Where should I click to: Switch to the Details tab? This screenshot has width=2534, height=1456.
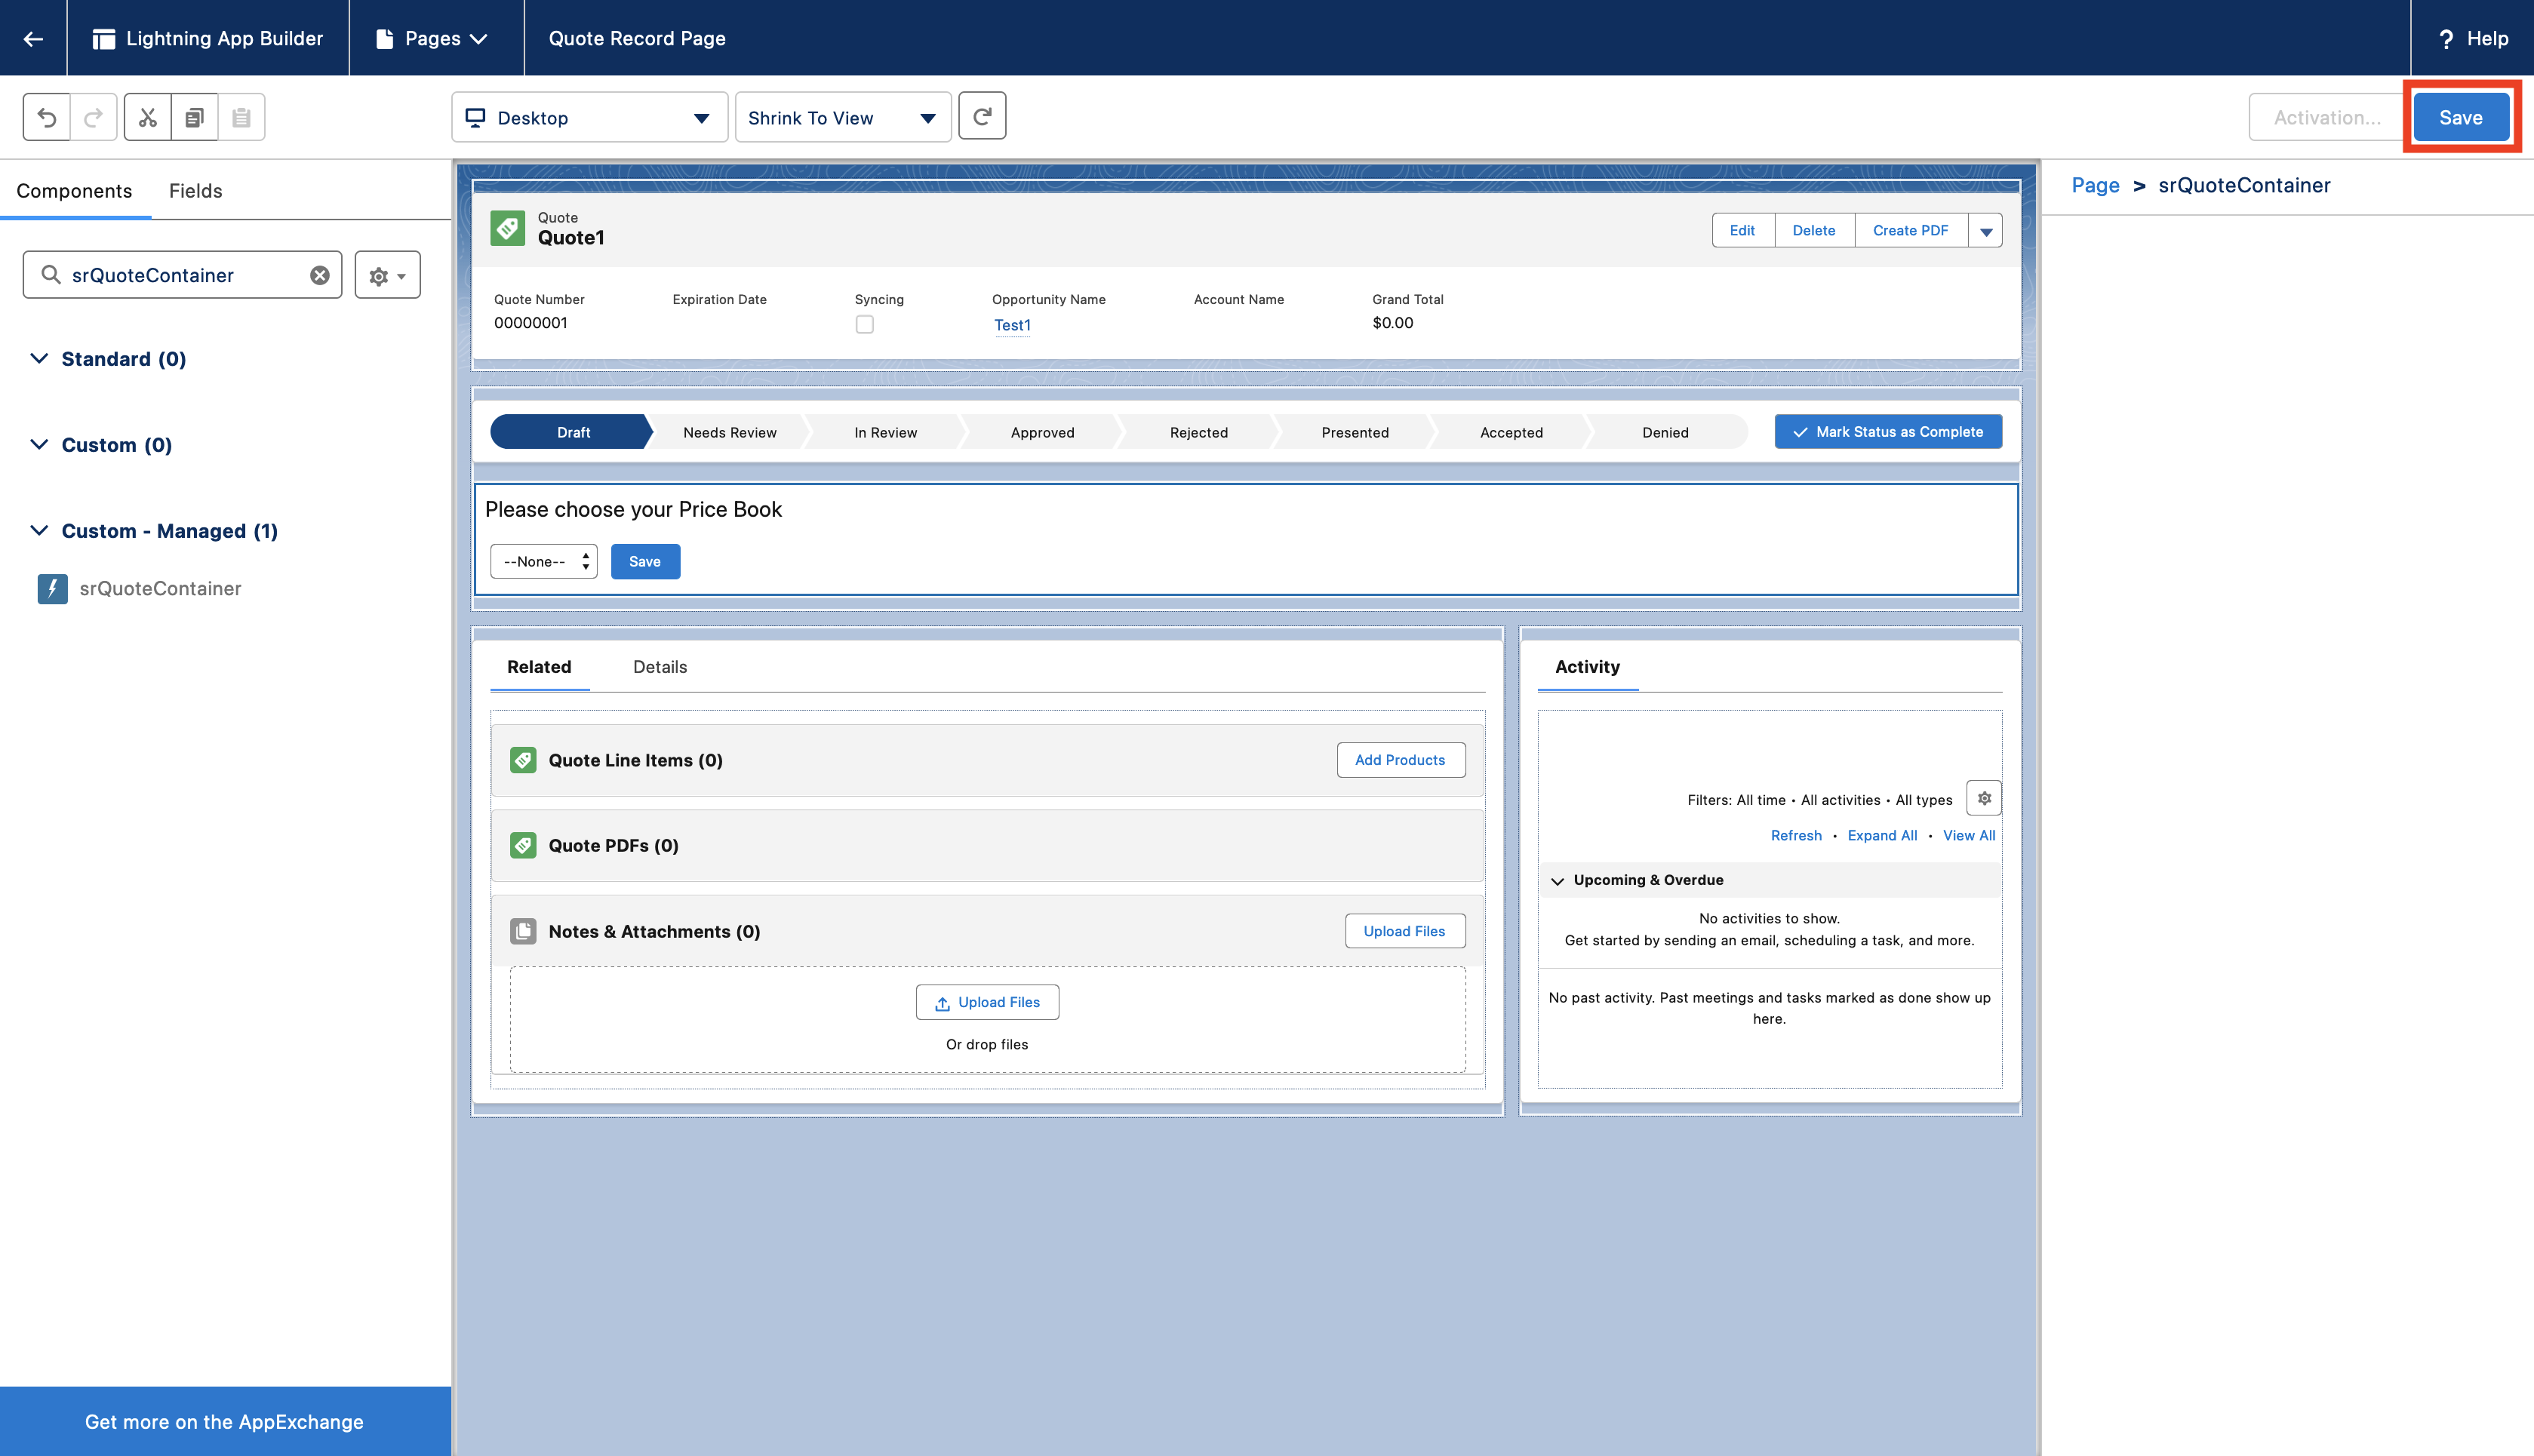click(659, 666)
